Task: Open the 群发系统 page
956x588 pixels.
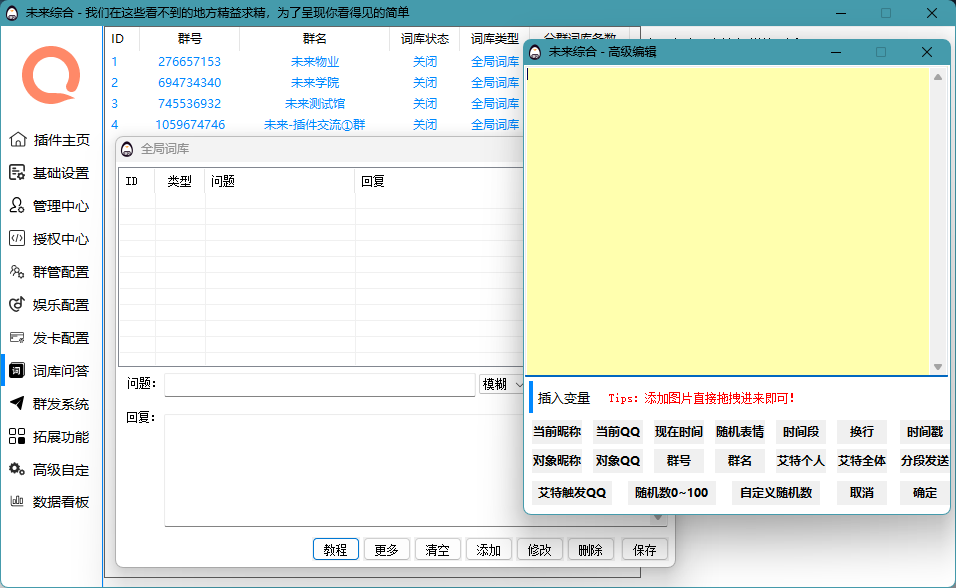Action: coord(51,403)
